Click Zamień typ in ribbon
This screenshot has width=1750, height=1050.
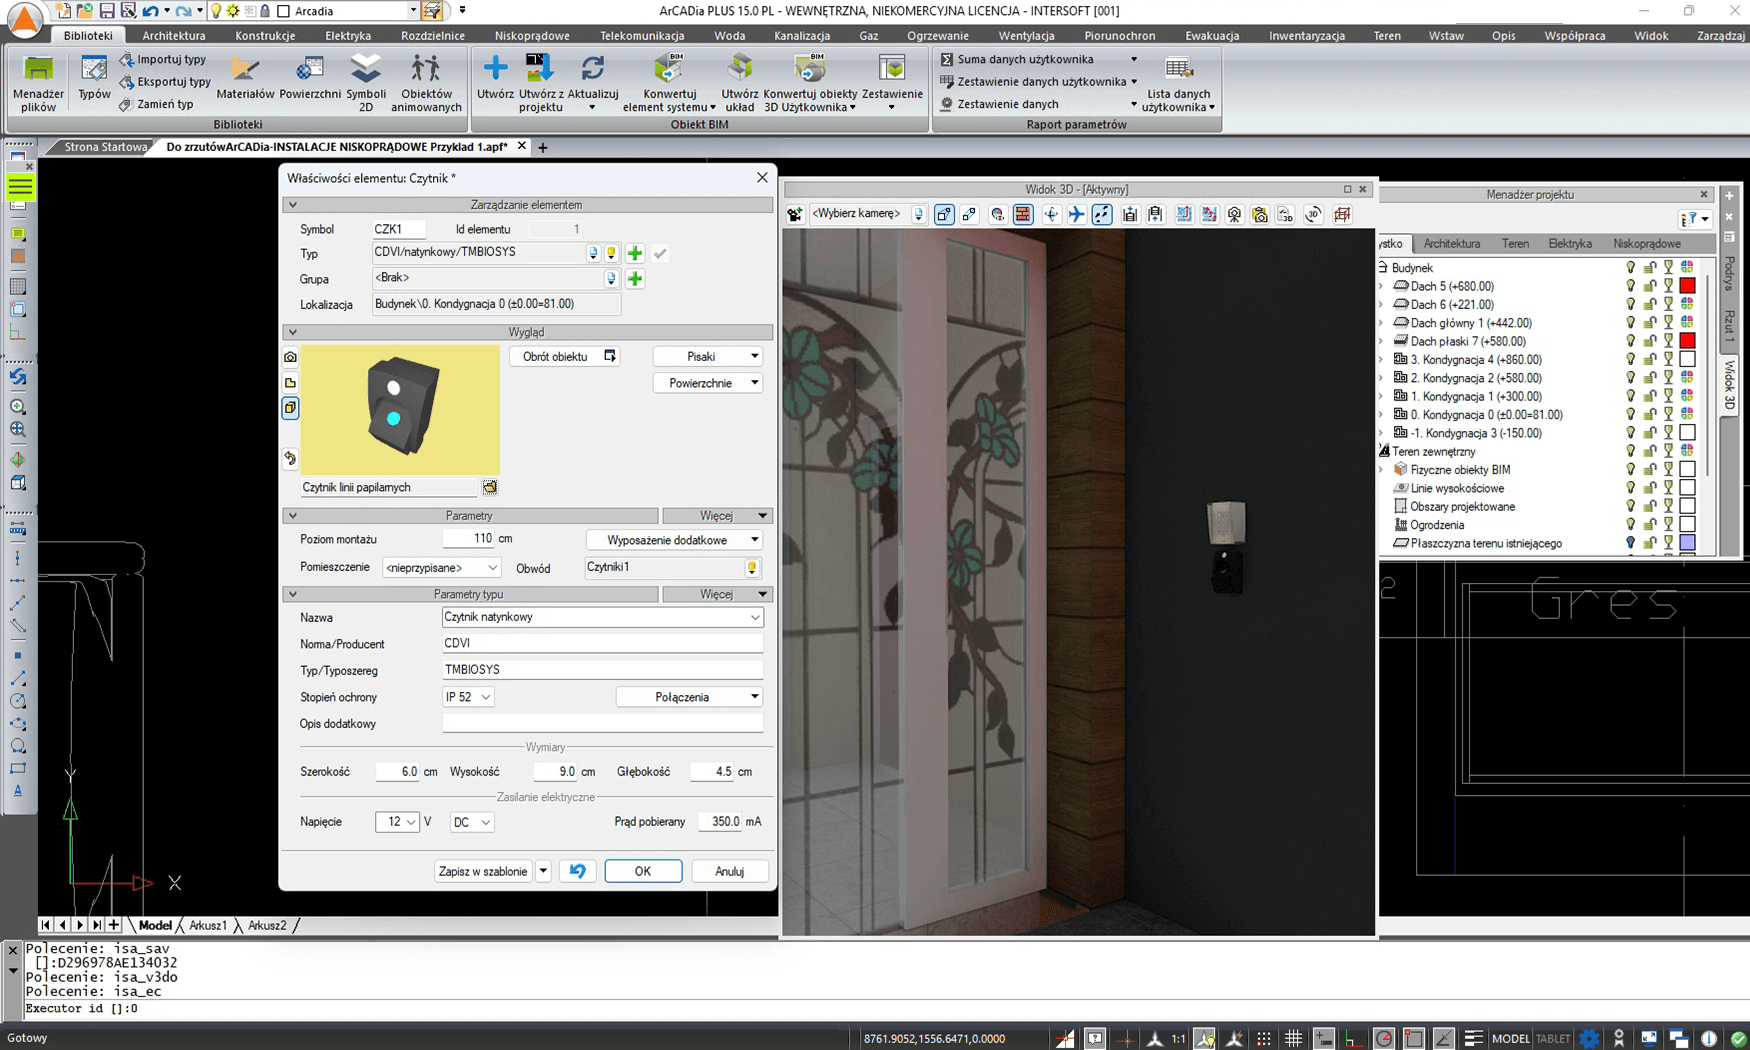156,104
